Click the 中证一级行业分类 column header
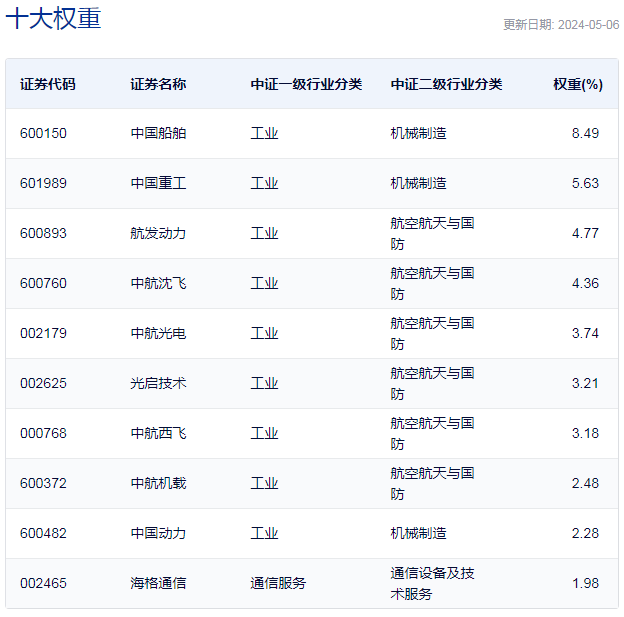 pyautogui.click(x=306, y=84)
